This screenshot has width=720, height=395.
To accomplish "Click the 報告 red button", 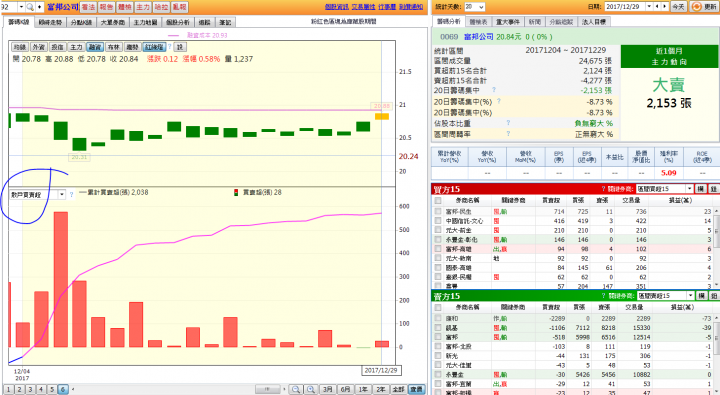I will [x=107, y=7].
